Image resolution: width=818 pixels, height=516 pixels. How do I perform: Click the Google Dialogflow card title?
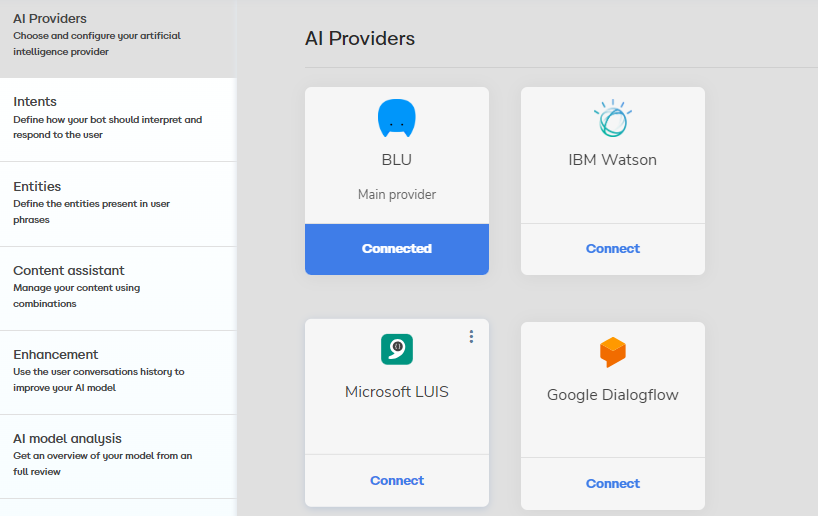tap(612, 395)
